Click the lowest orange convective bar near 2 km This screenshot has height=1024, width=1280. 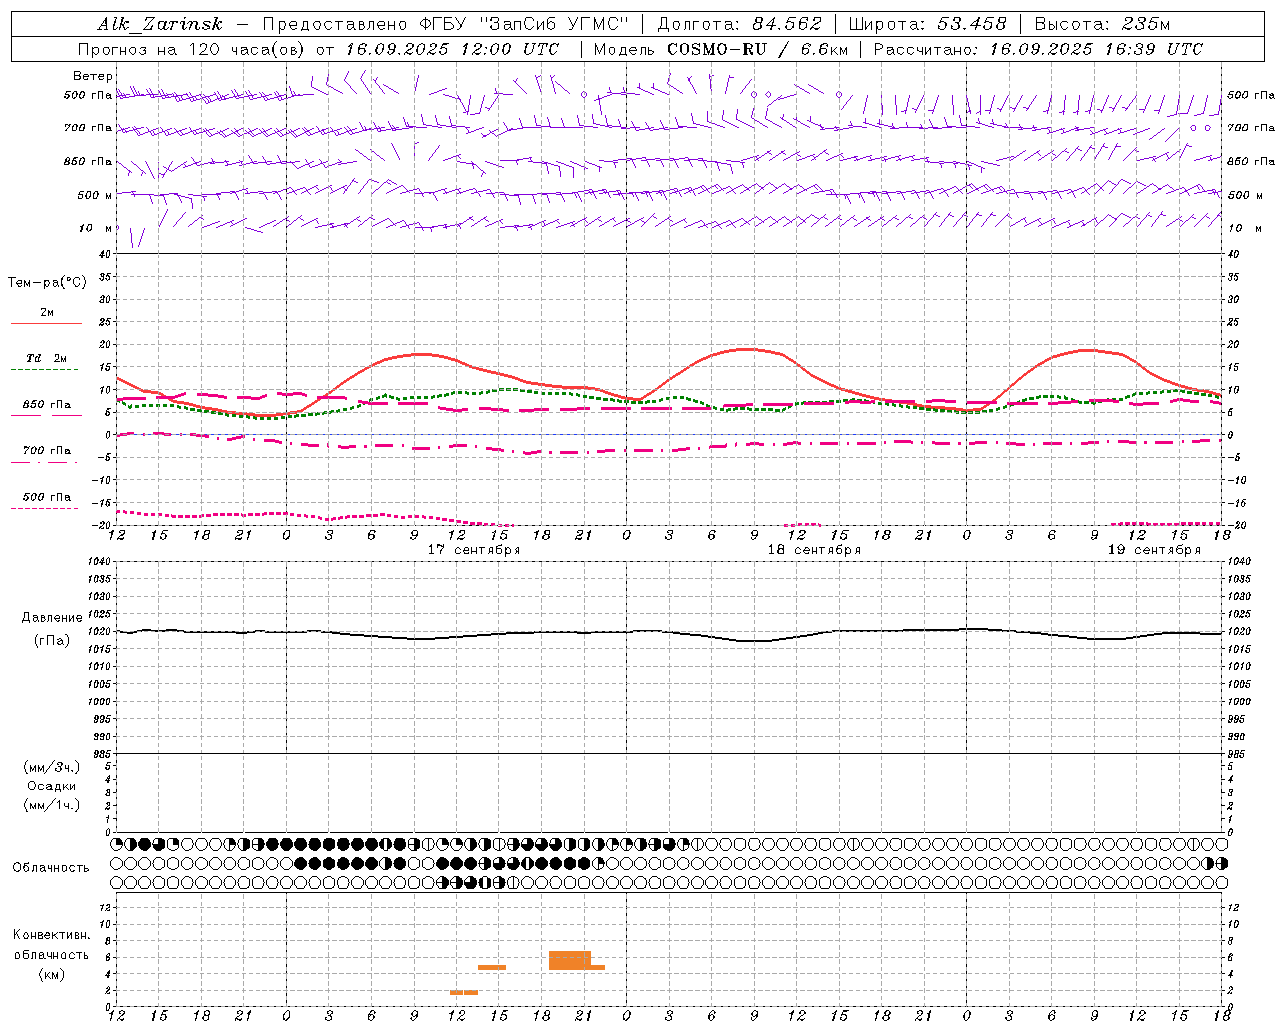463,992
